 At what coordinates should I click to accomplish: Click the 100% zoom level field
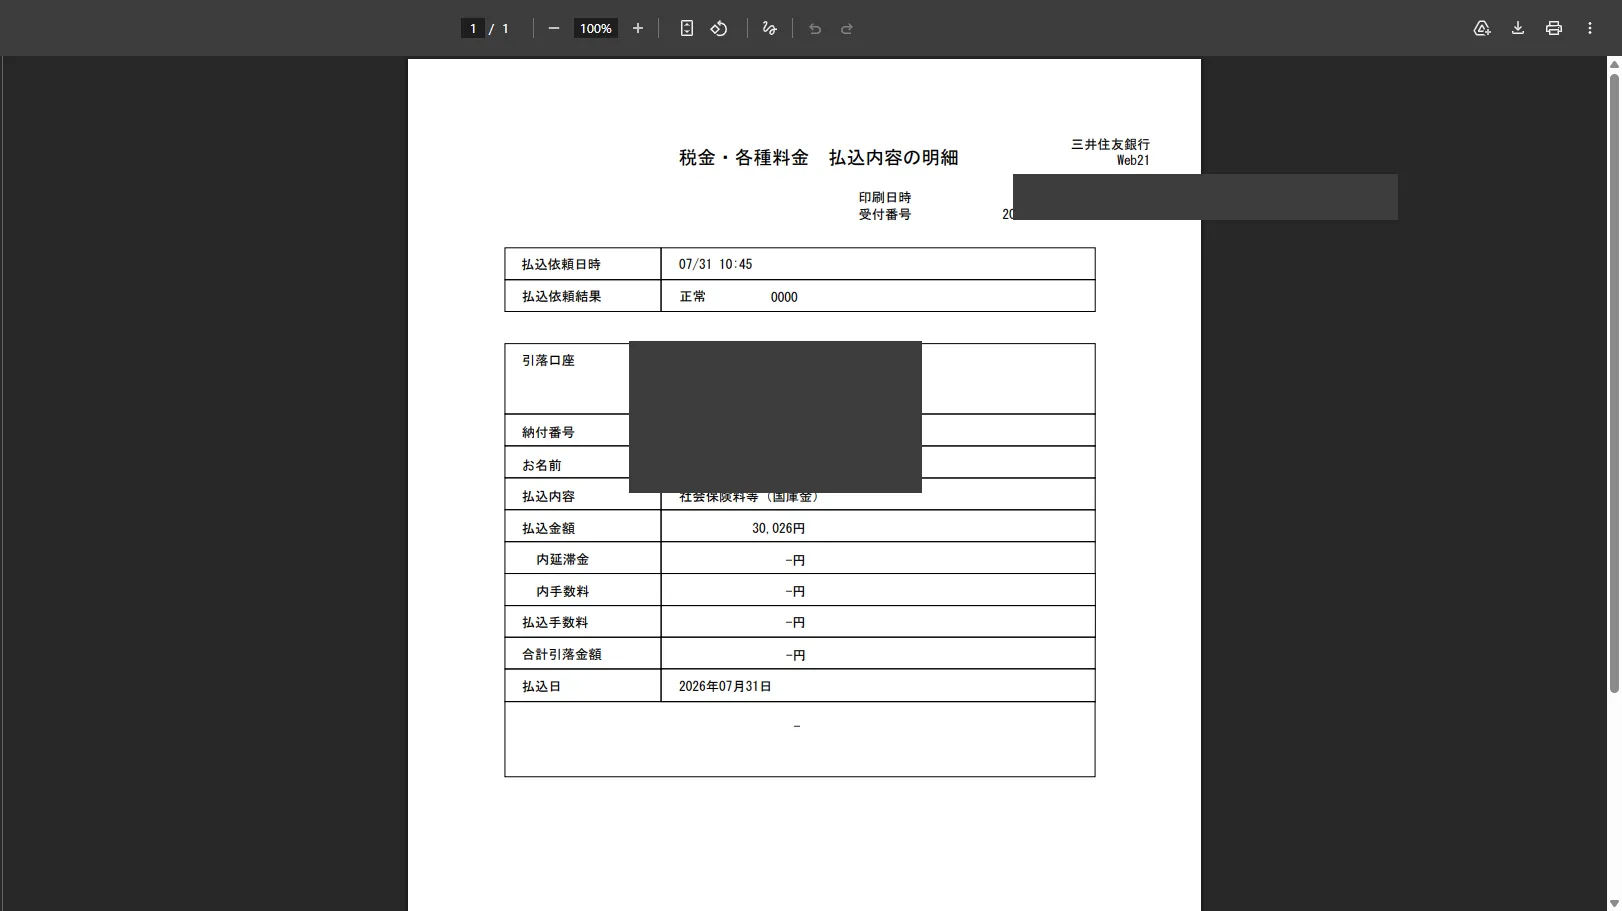tap(596, 29)
